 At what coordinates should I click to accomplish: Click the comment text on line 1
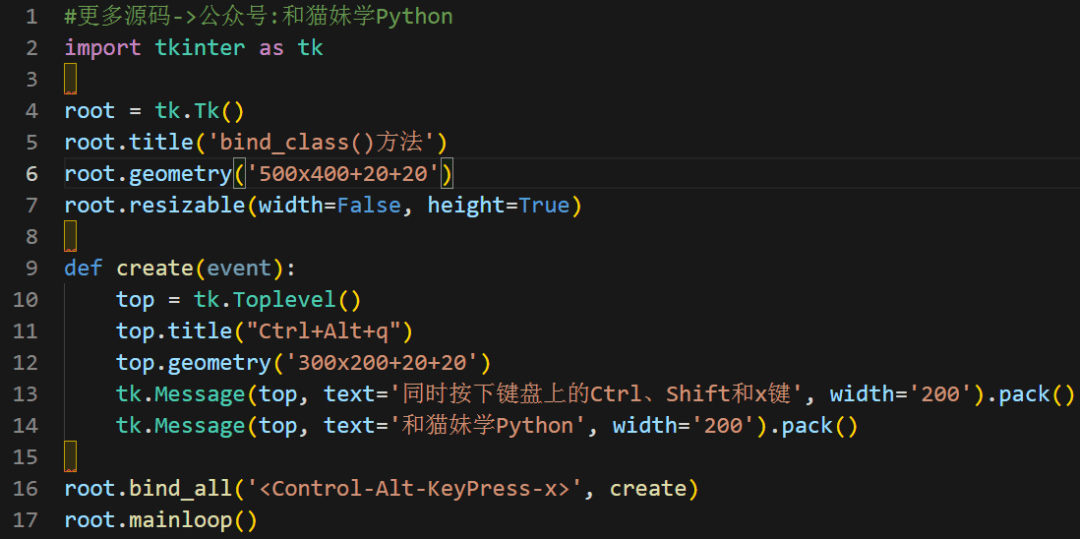258,17
